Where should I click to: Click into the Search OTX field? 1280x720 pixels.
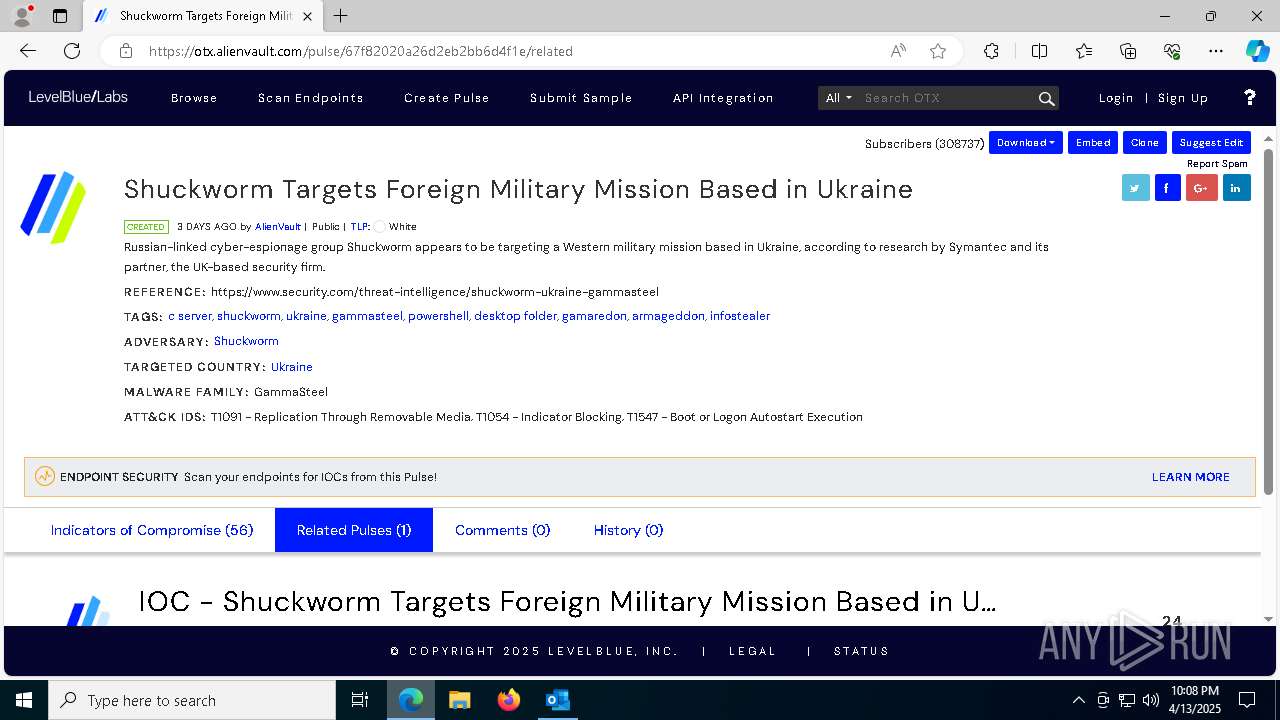click(x=947, y=98)
